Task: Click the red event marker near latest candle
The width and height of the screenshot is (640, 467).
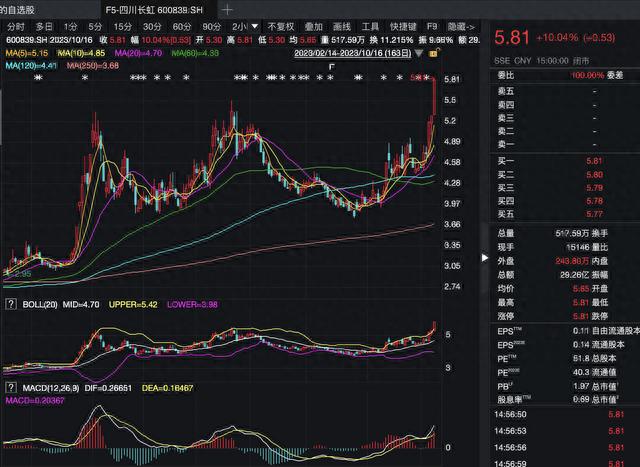Action: tap(416, 77)
